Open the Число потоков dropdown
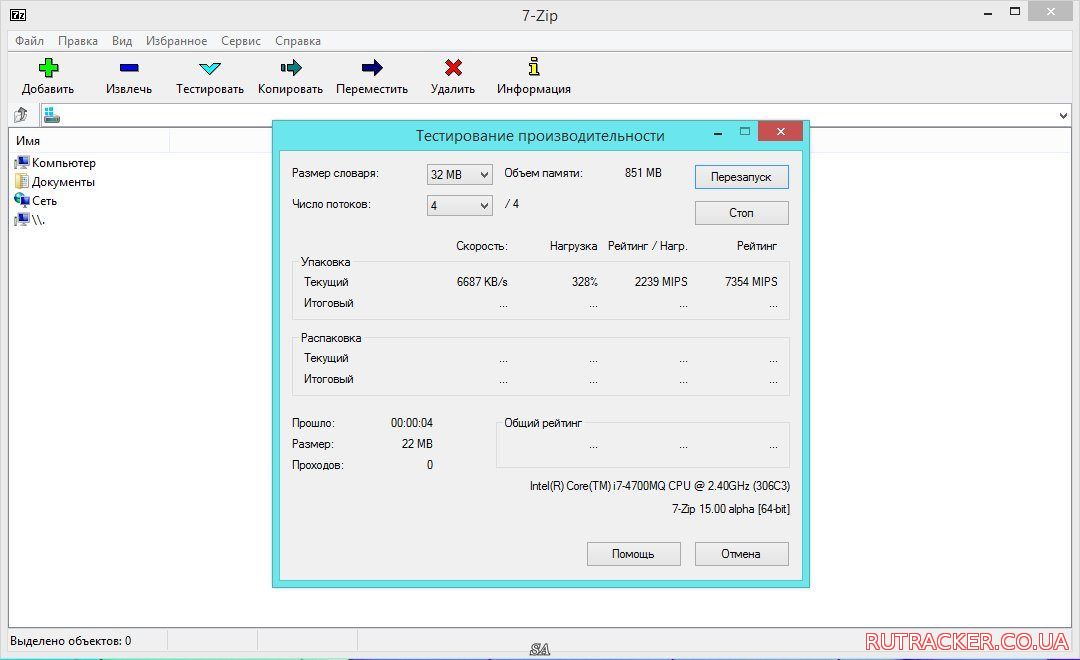1080x660 pixels. coord(459,205)
